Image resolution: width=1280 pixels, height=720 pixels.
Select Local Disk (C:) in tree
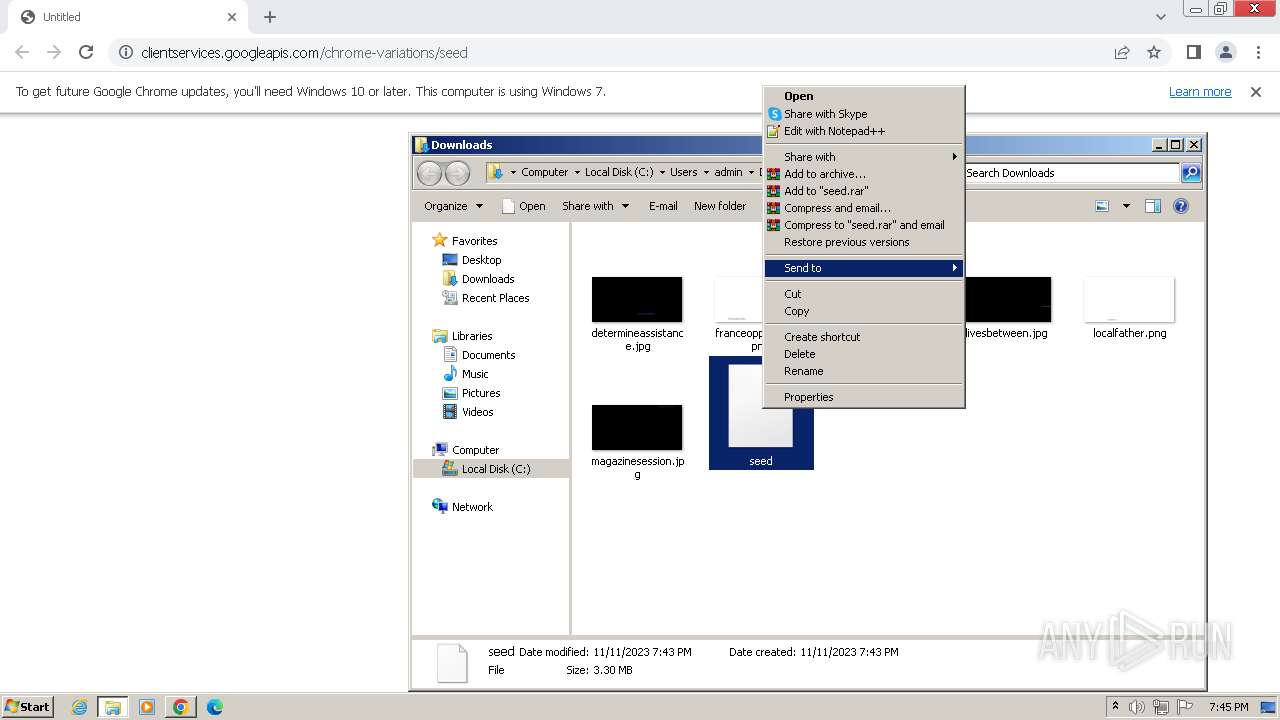coord(495,469)
